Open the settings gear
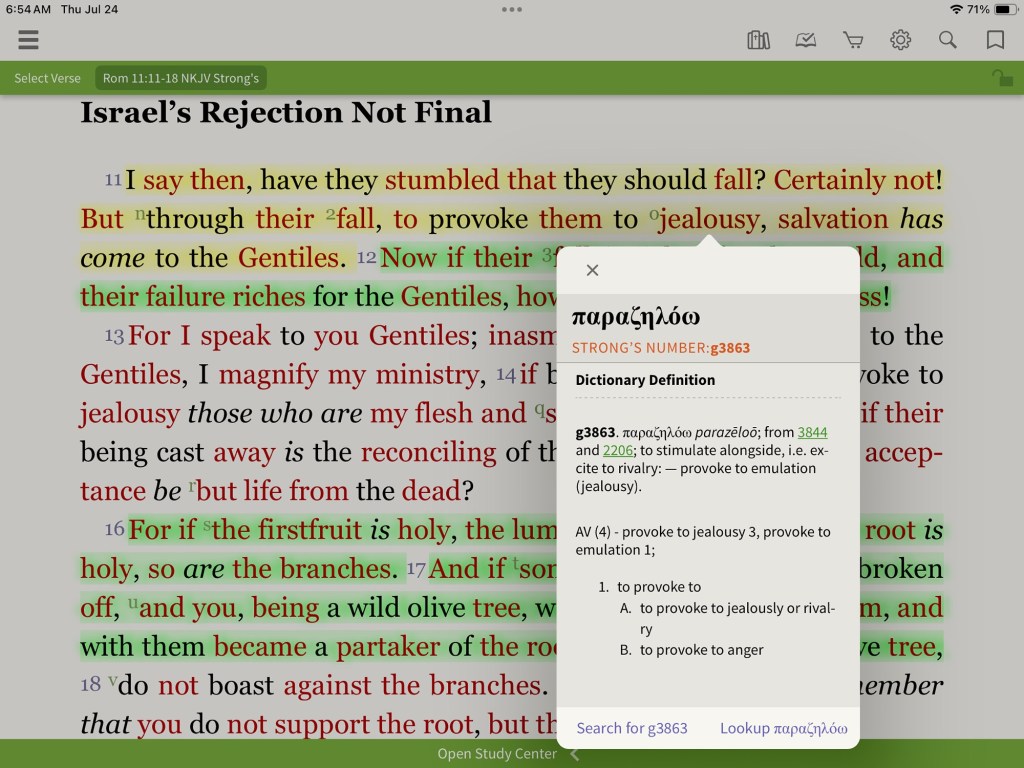The width and height of the screenshot is (1024, 768). pos(900,40)
